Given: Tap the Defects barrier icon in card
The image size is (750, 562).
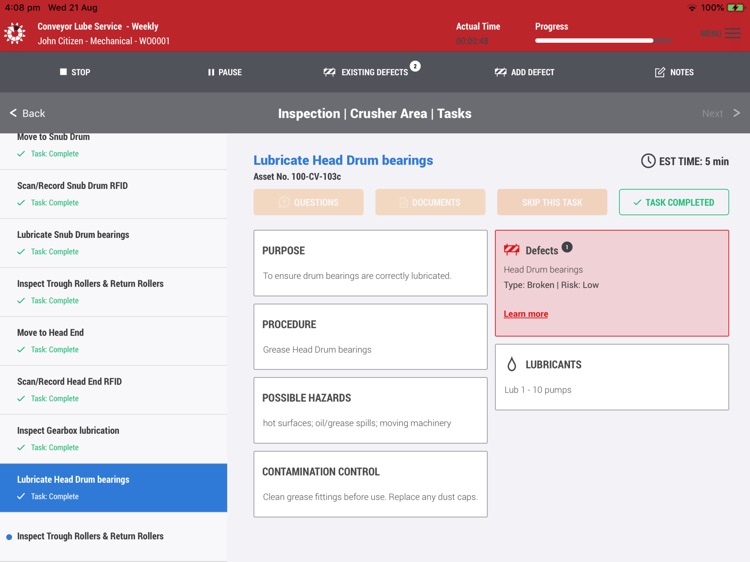Looking at the screenshot, I should pyautogui.click(x=511, y=250).
